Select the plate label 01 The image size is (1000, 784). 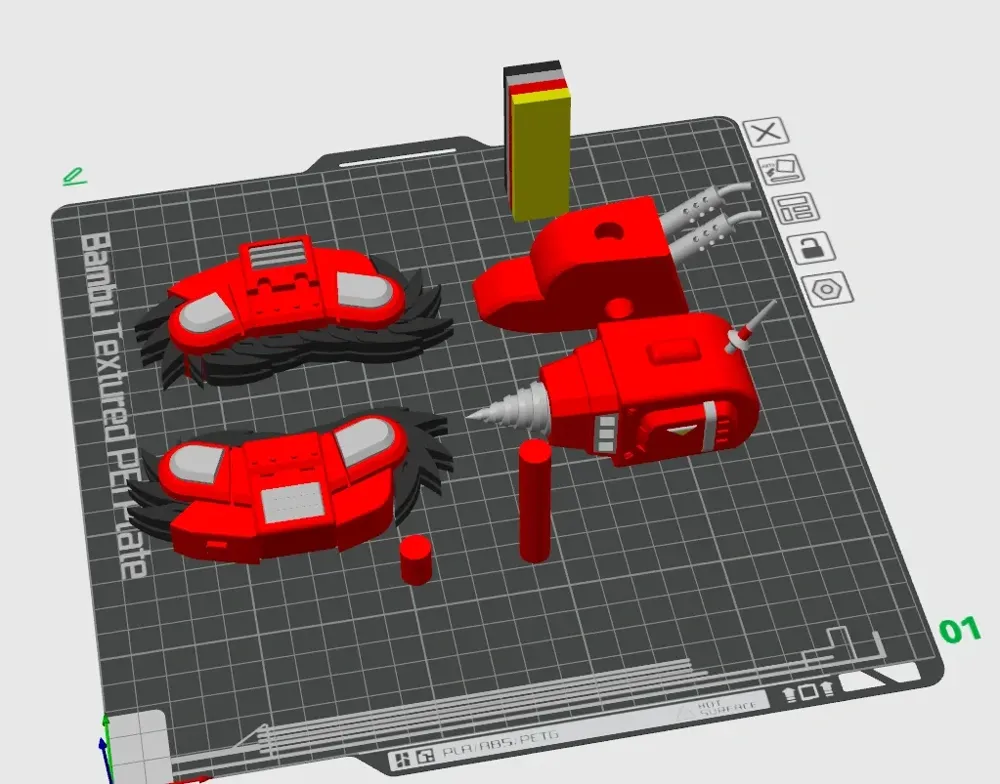958,632
